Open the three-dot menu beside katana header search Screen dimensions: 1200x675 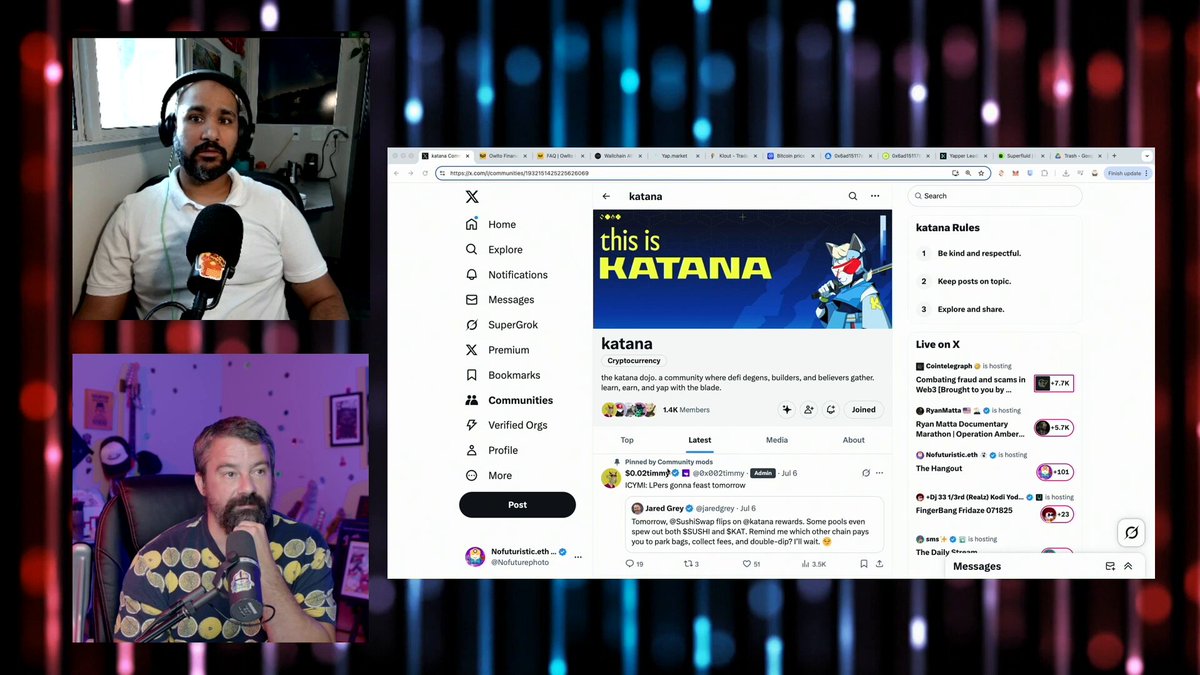875,196
